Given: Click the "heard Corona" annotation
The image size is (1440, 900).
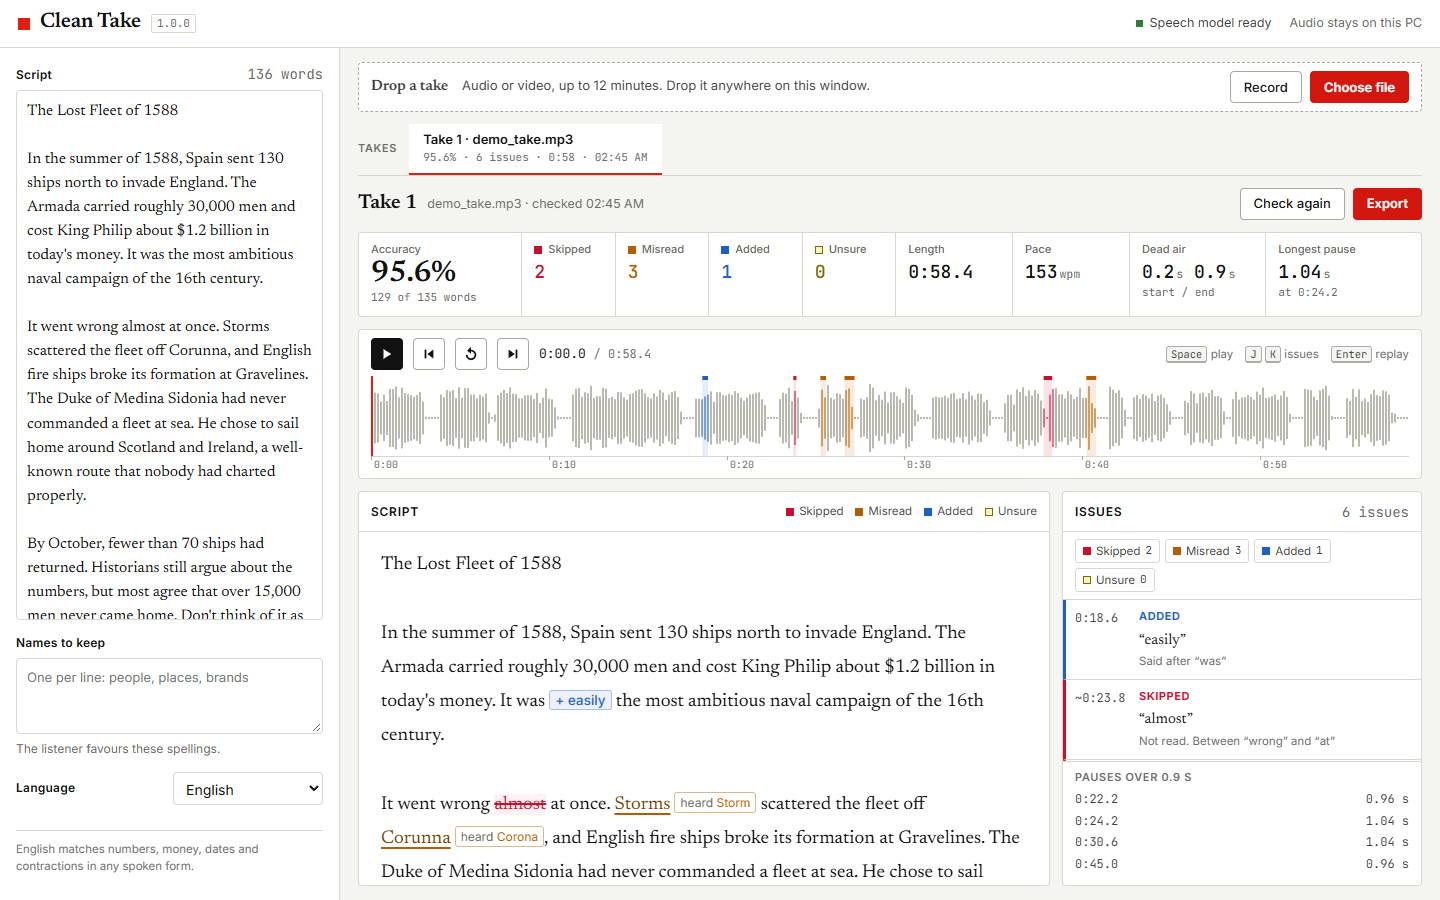Looking at the screenshot, I should [x=499, y=837].
